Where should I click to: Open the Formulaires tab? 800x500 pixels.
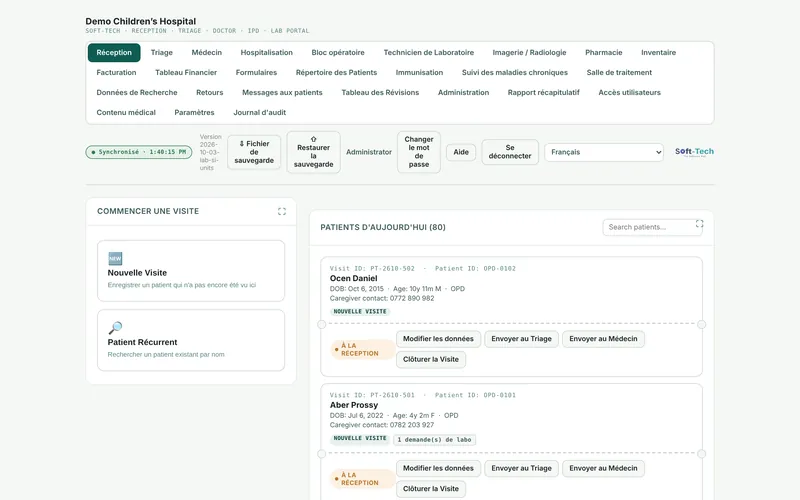pos(256,72)
